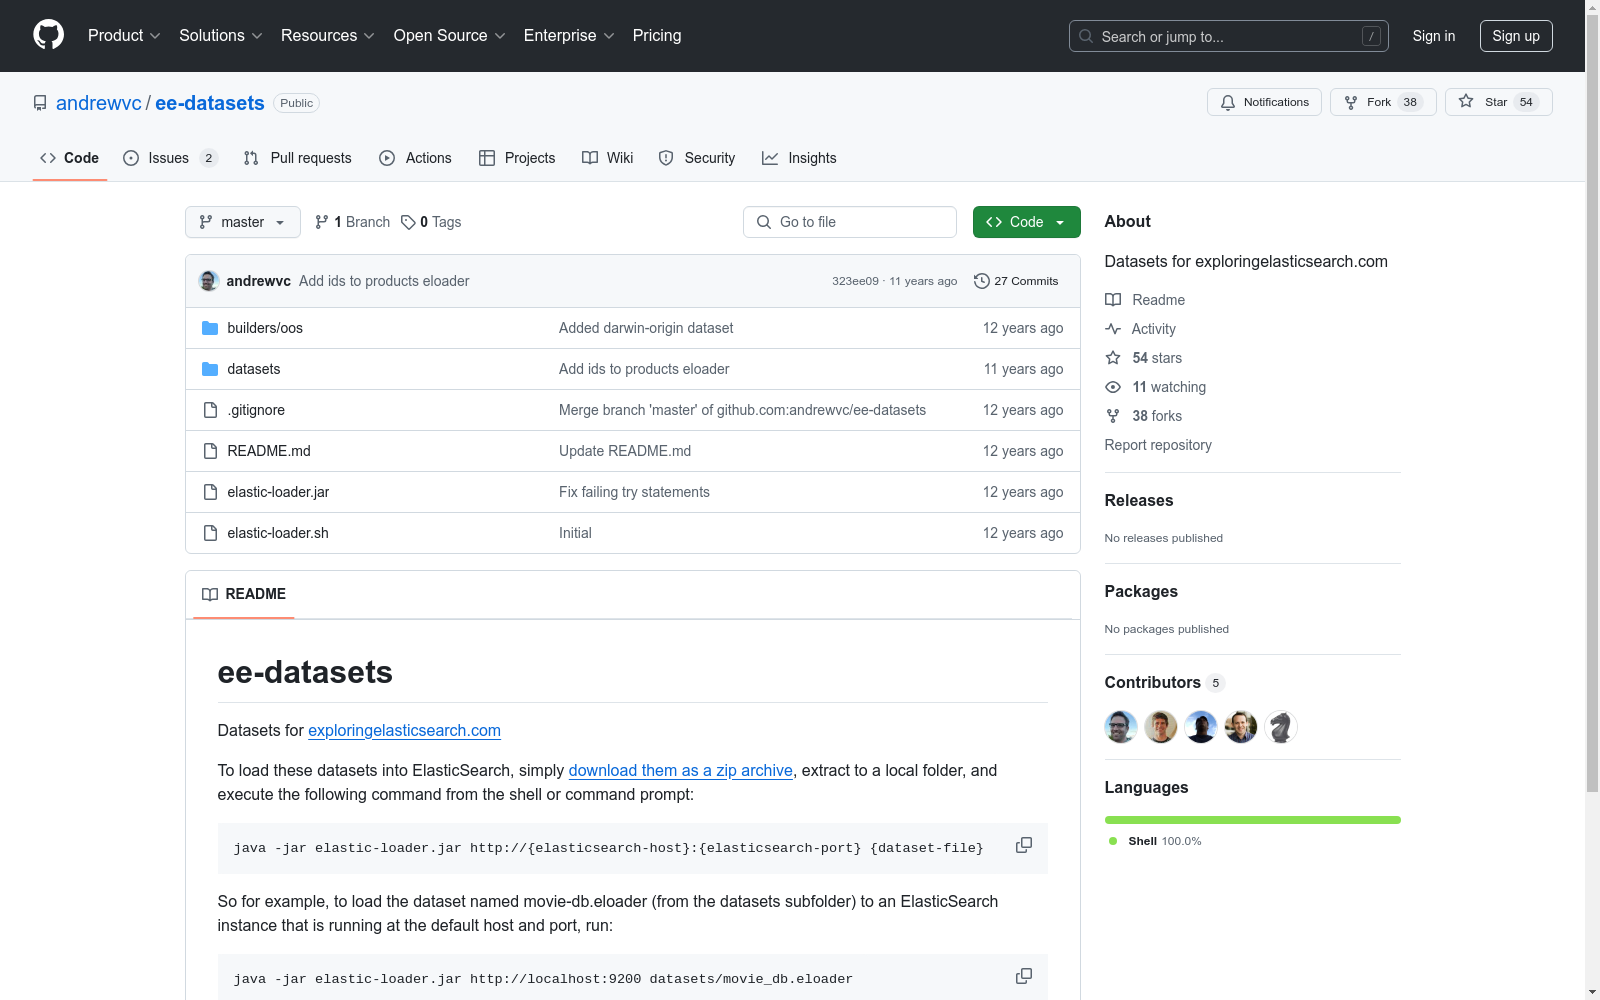This screenshot has height=1000, width=1600.
Task: Click the .gitignore file icon
Action: pos(210,410)
